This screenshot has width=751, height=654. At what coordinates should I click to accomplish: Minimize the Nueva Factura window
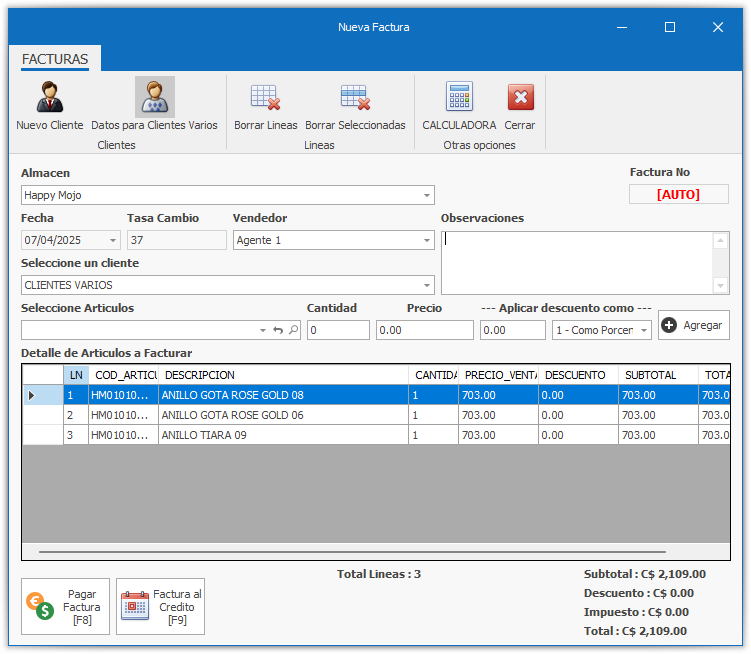(622, 27)
